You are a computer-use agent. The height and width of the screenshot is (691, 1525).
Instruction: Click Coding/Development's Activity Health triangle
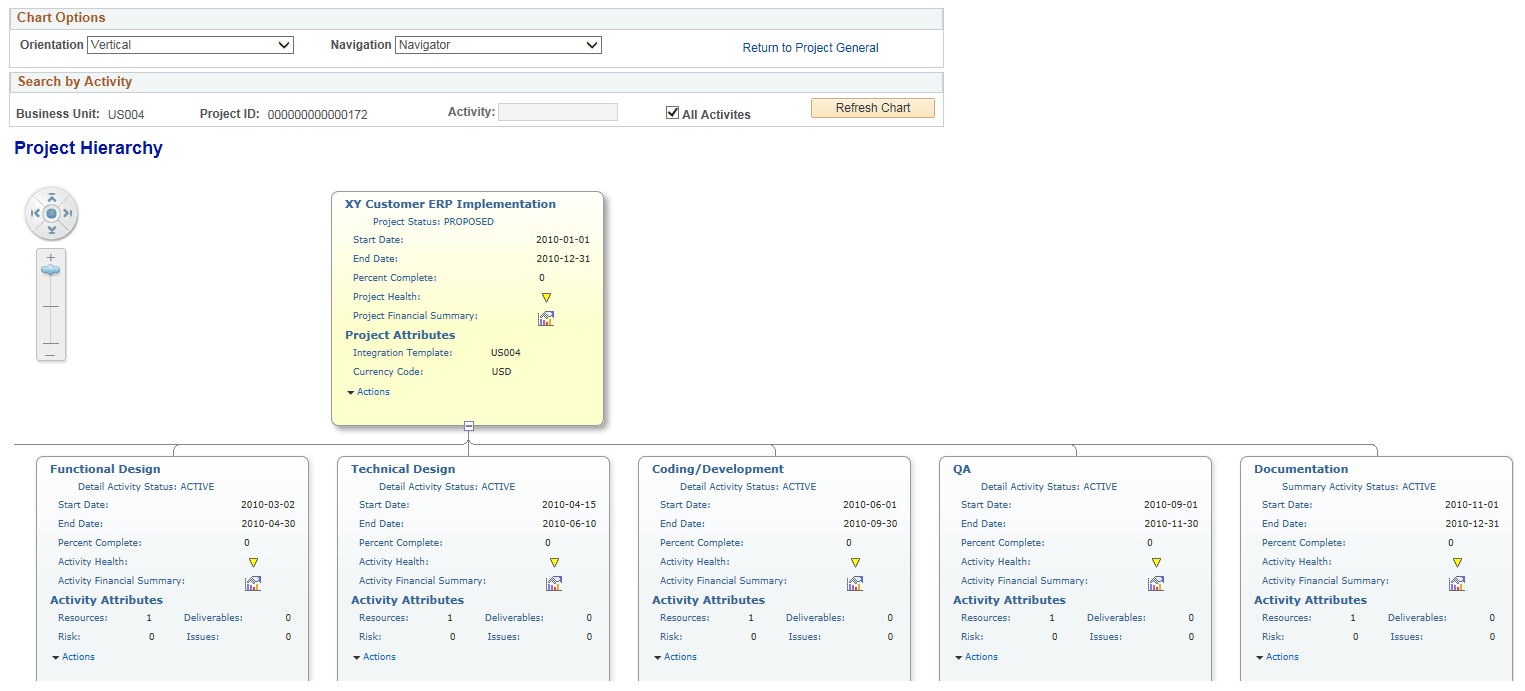(855, 561)
